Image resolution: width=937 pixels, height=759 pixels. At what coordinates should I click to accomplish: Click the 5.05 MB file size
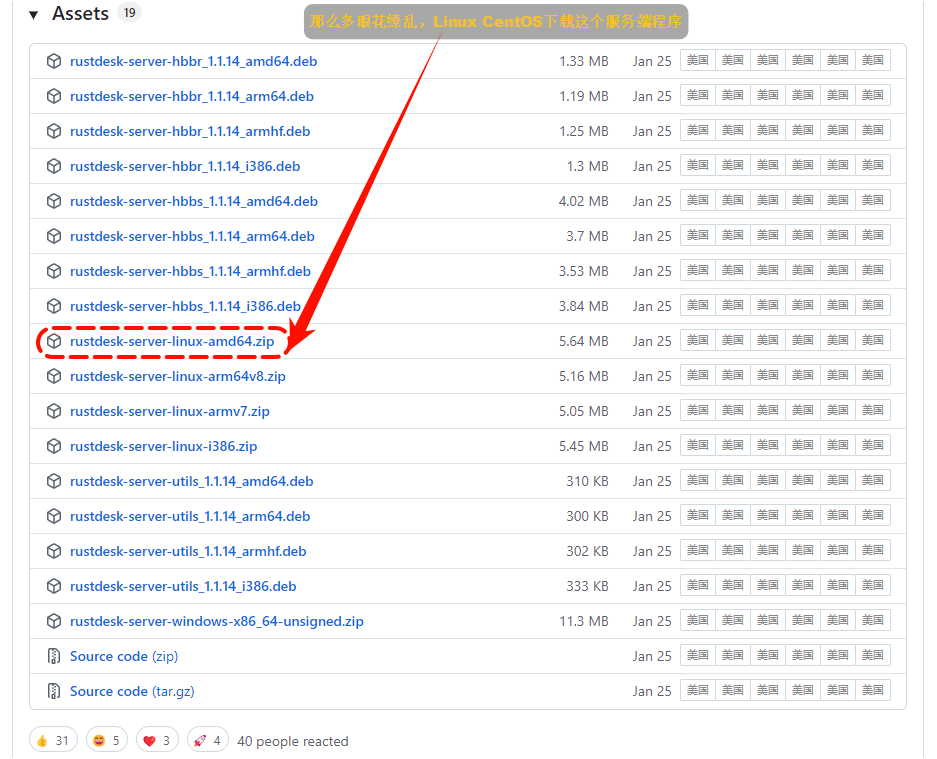point(583,411)
